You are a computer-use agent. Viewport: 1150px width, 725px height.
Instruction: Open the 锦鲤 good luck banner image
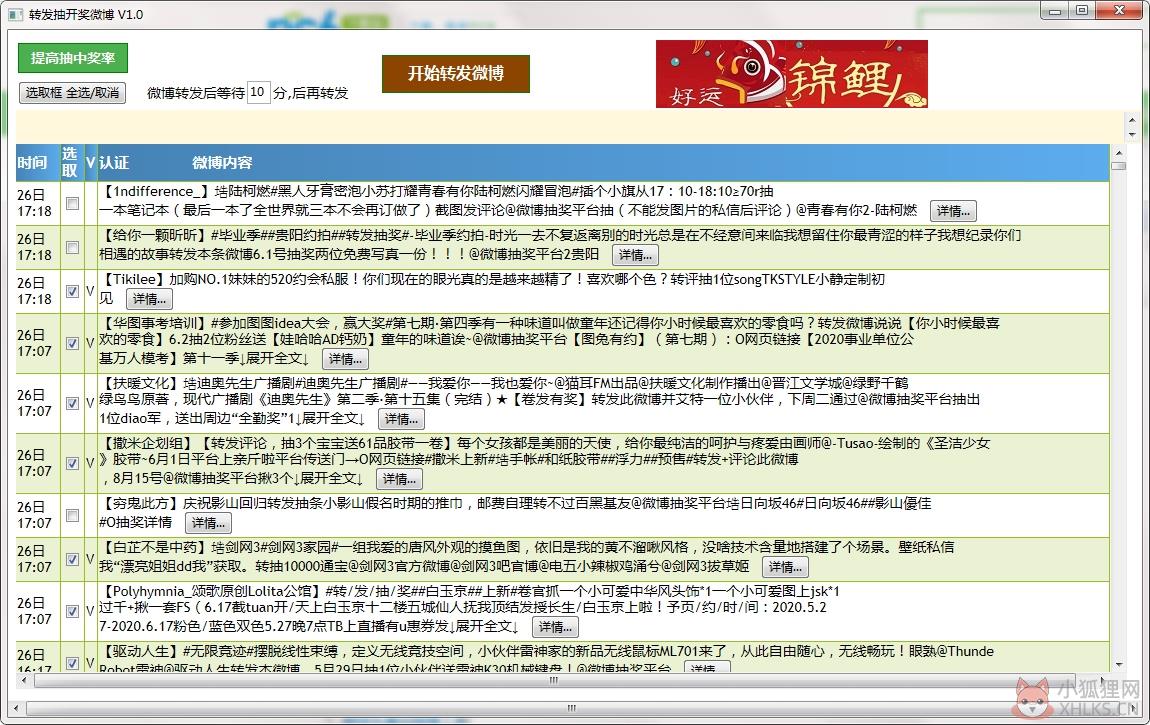(x=791, y=74)
